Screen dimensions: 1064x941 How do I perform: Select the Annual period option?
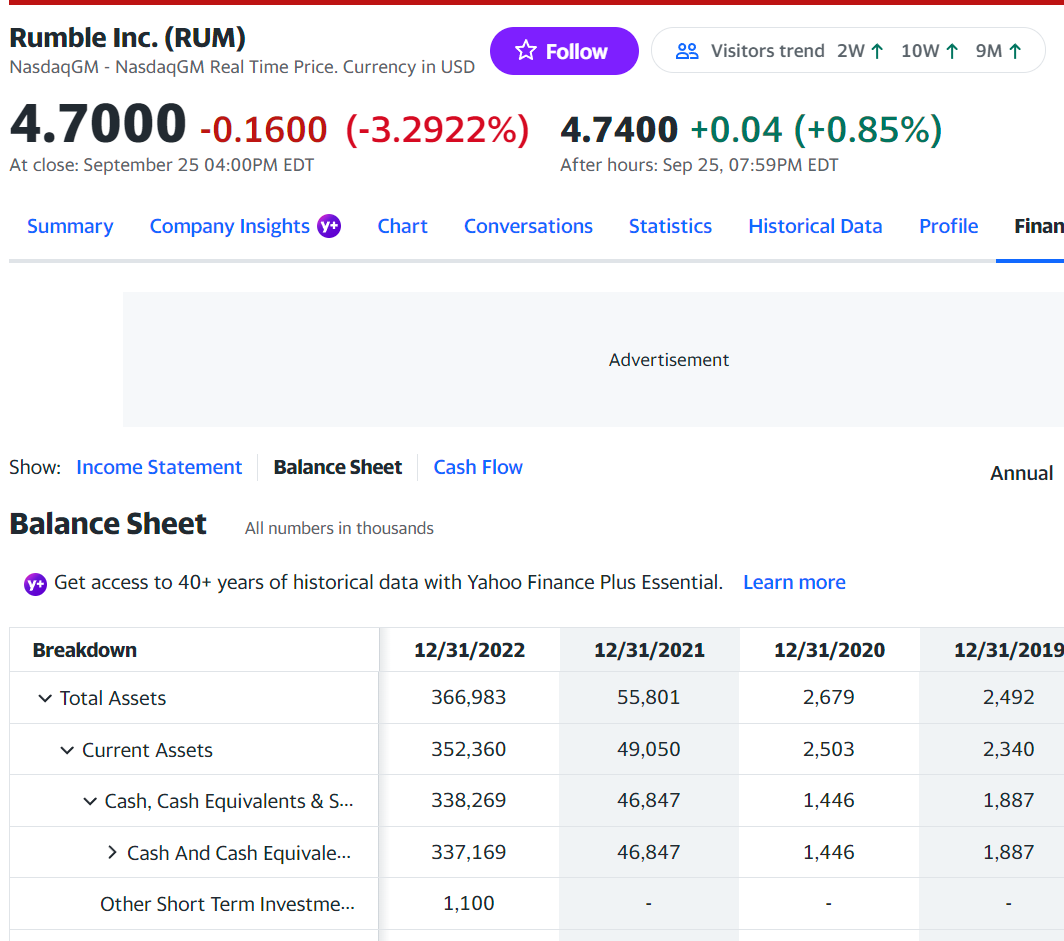tap(1021, 473)
